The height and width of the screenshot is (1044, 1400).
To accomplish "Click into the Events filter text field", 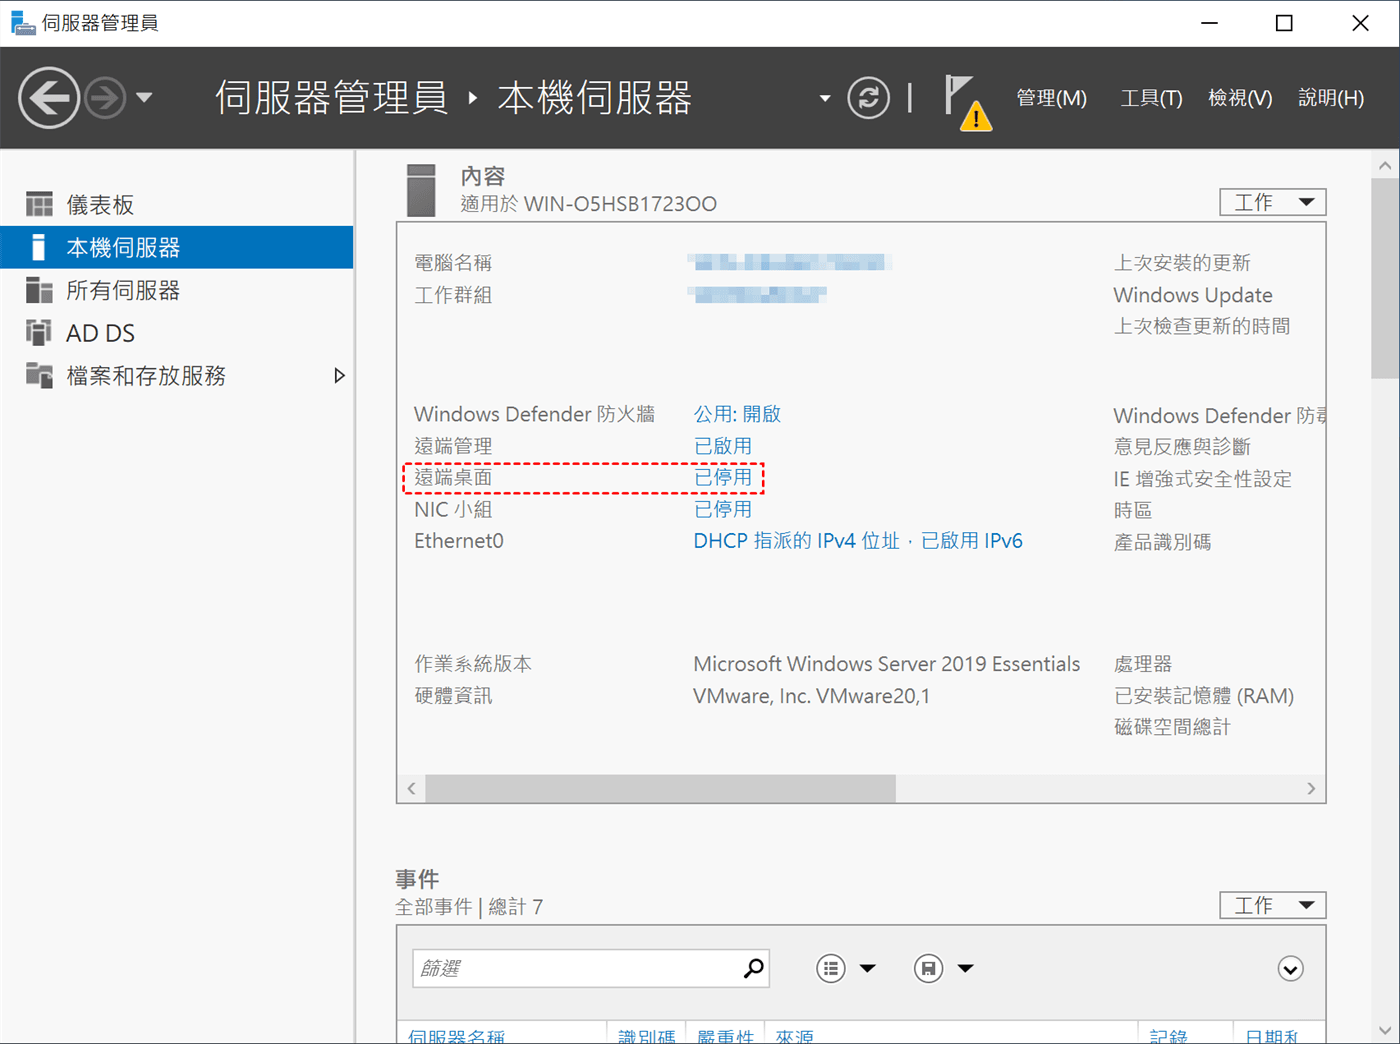I will (x=575, y=968).
